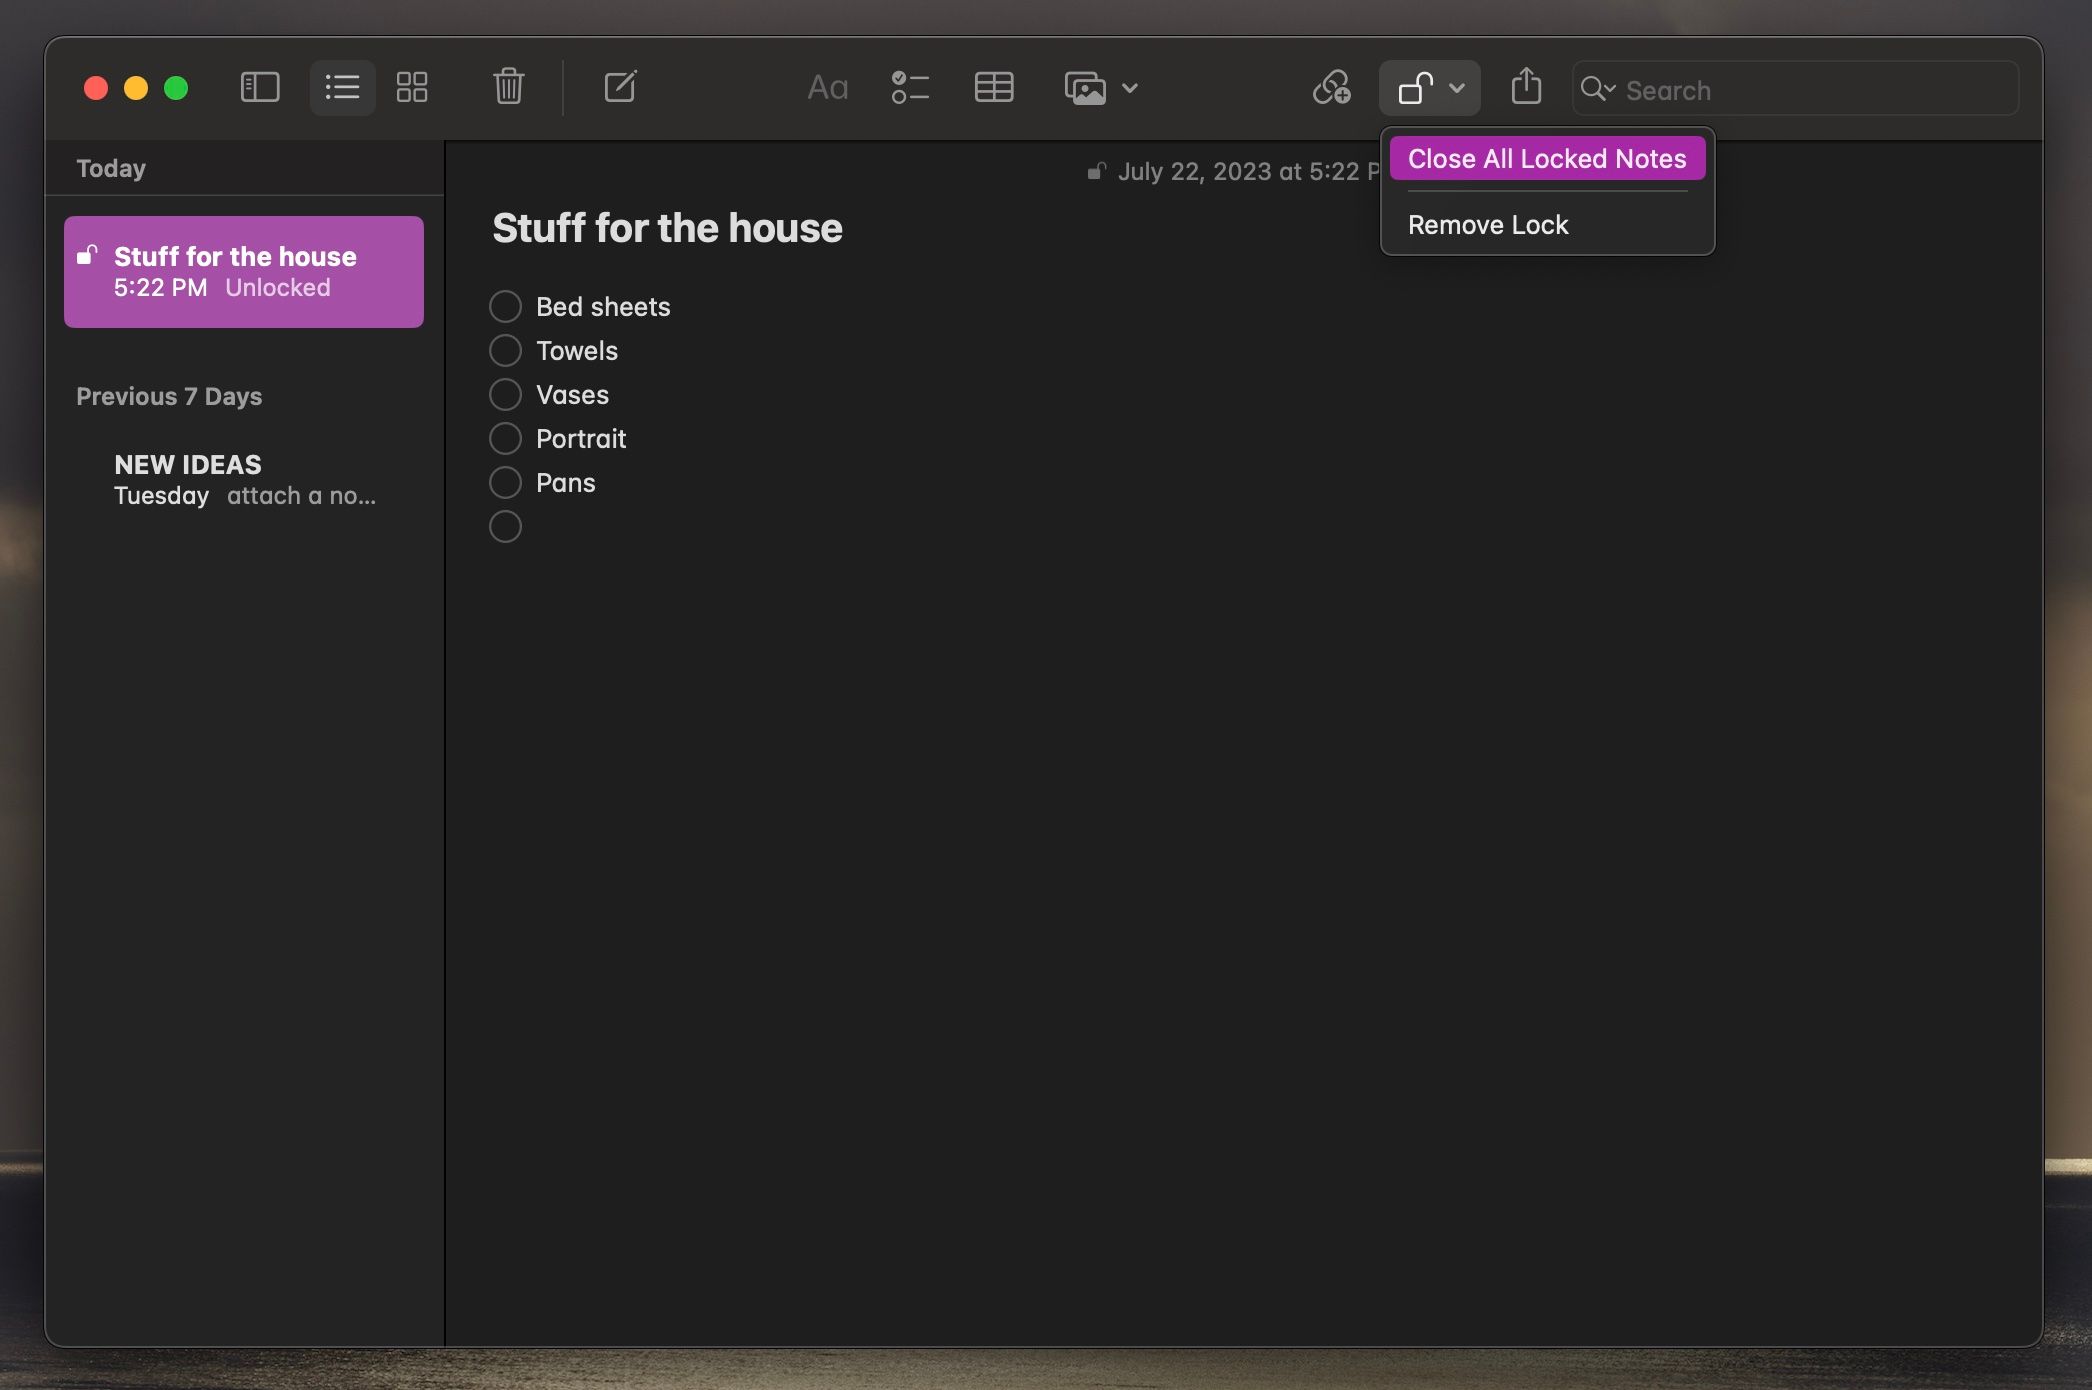Open the media attachment icon

(1084, 88)
